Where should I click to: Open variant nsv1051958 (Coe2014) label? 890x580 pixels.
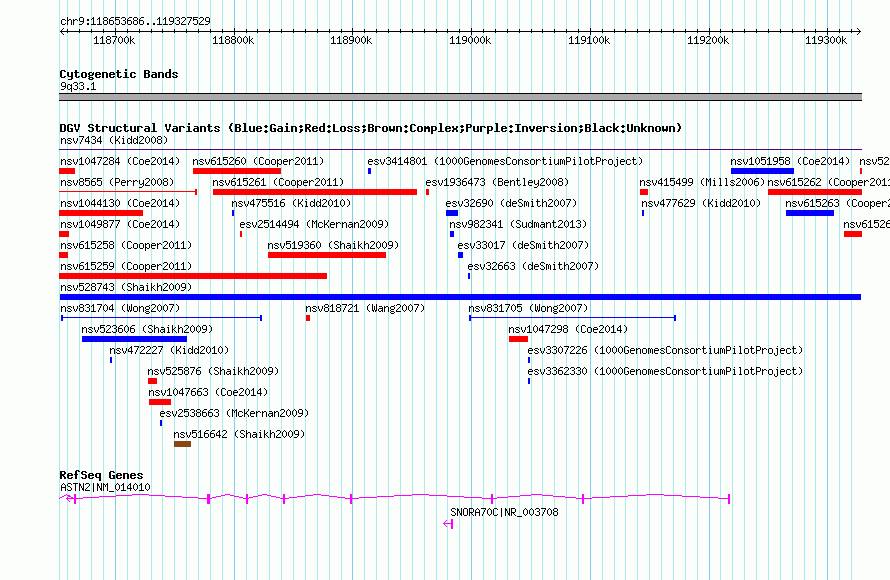point(790,161)
